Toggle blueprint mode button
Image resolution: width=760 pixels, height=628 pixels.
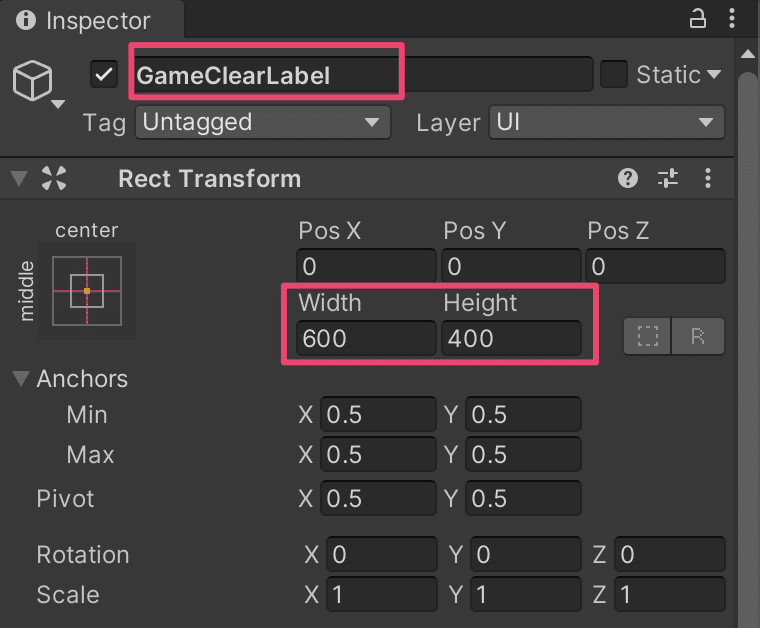[x=648, y=337]
